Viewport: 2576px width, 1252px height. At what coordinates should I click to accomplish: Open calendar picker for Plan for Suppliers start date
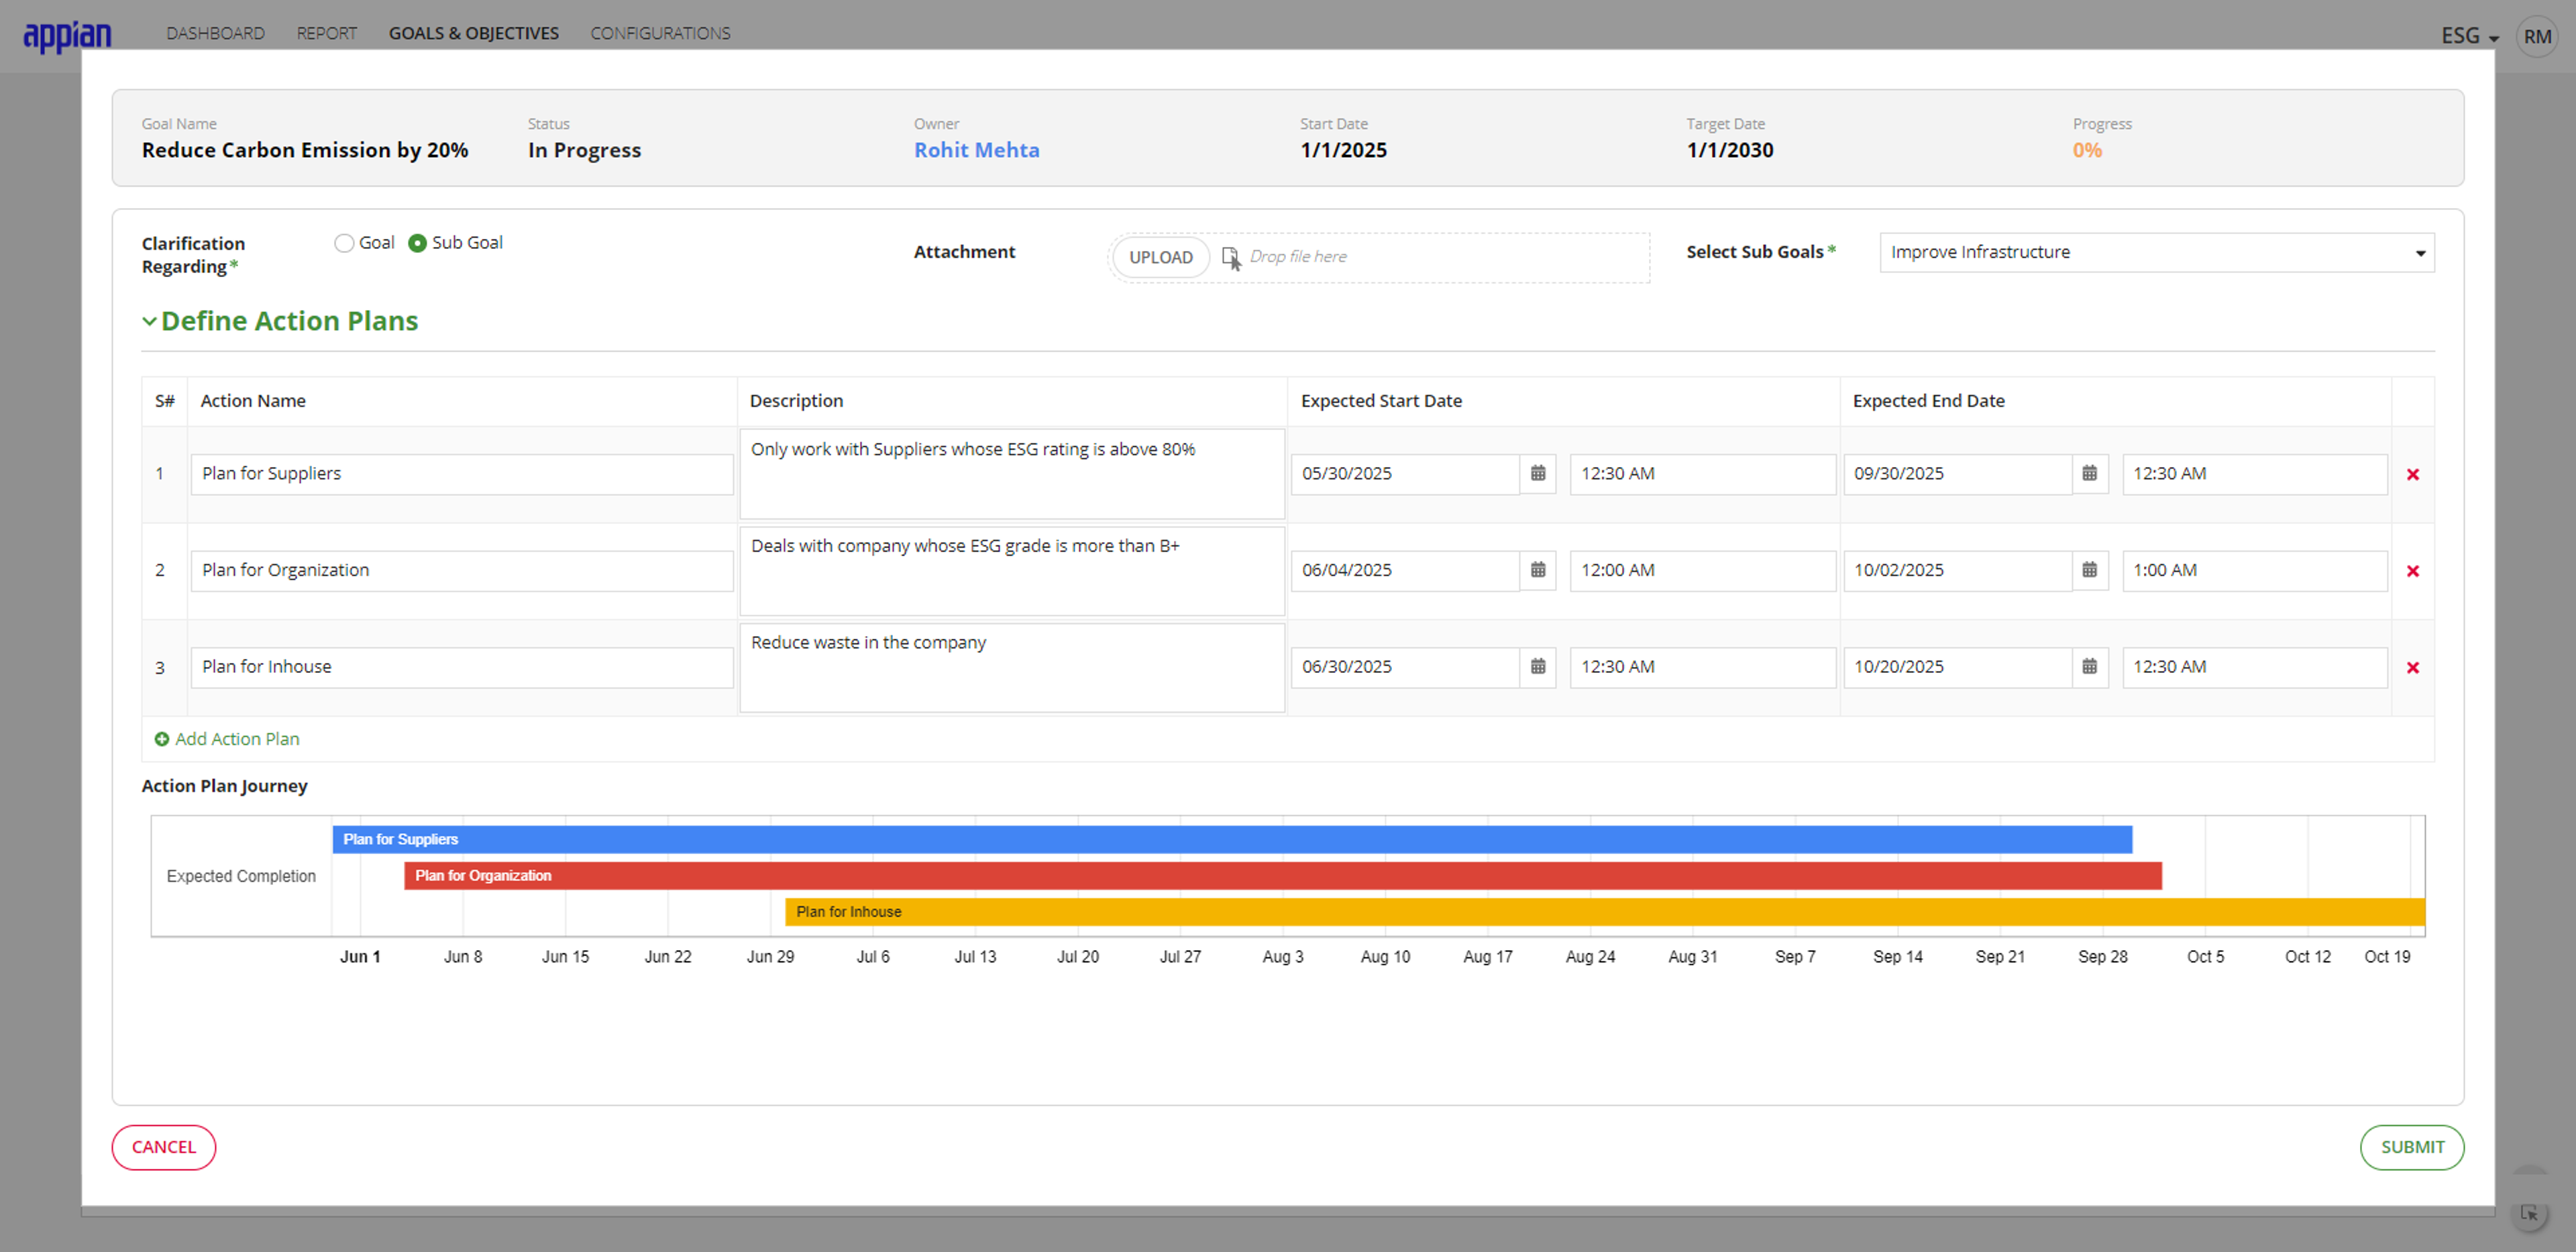[x=1538, y=473]
